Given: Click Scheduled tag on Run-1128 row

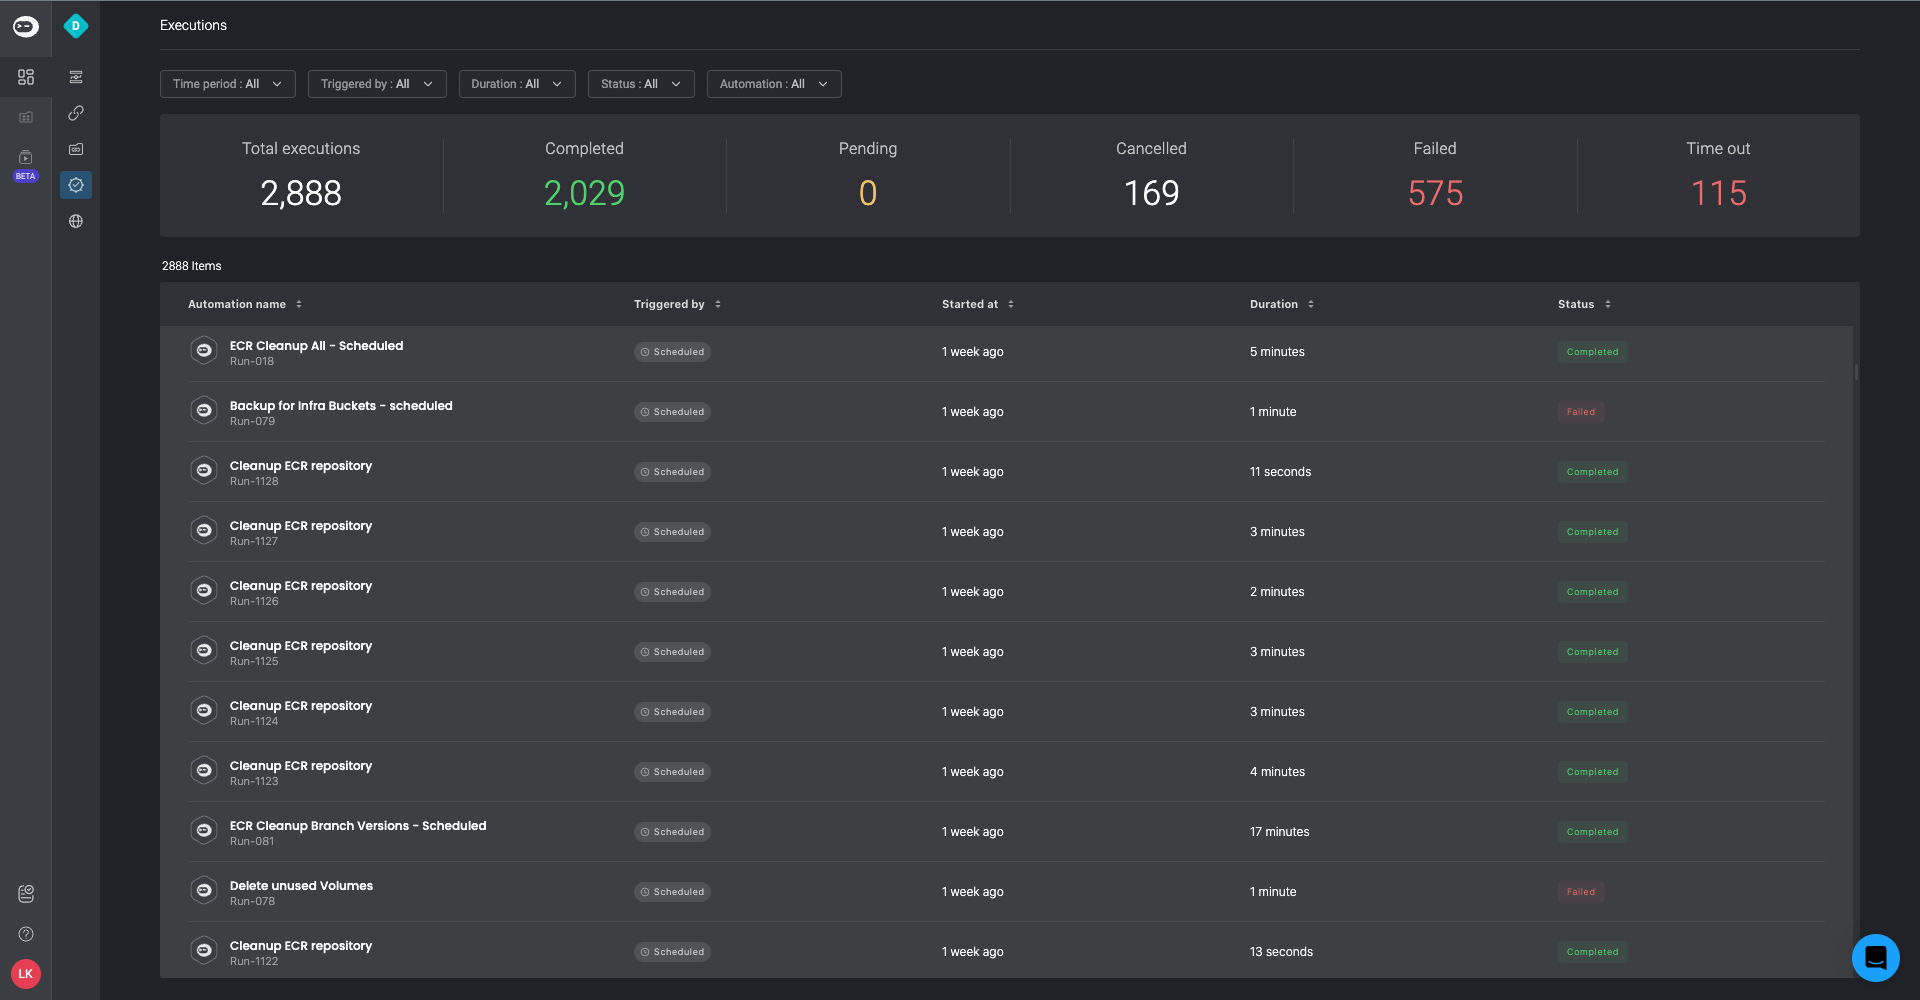Looking at the screenshot, I should (x=672, y=472).
